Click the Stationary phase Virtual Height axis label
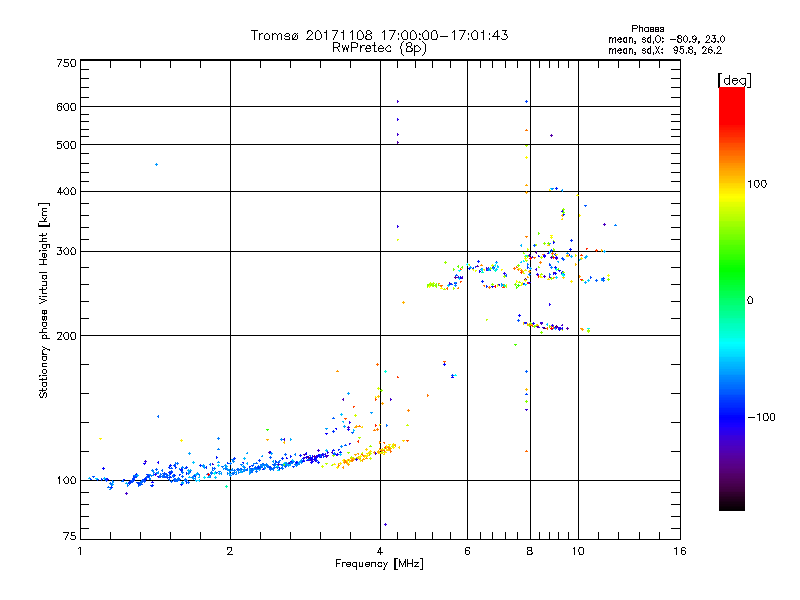800x600 pixels. click(44, 300)
